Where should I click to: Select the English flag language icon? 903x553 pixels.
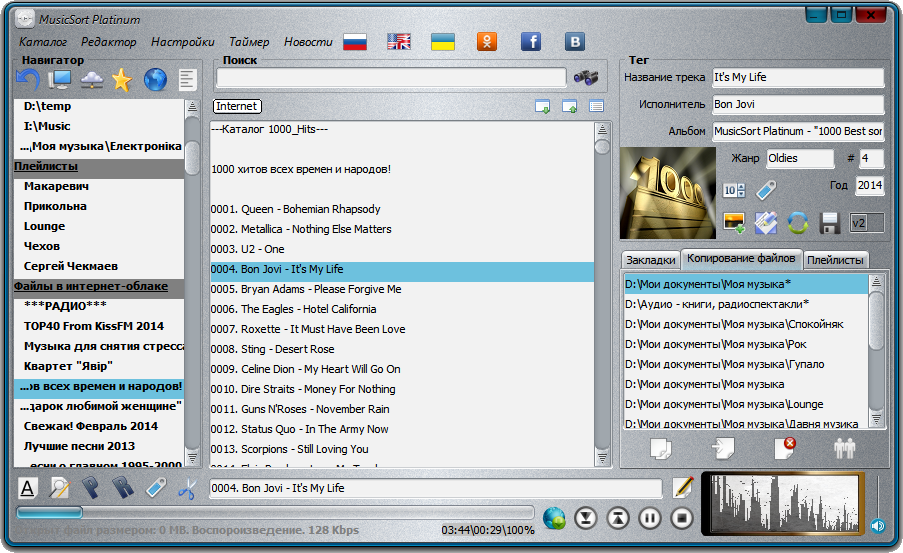[x=399, y=41]
